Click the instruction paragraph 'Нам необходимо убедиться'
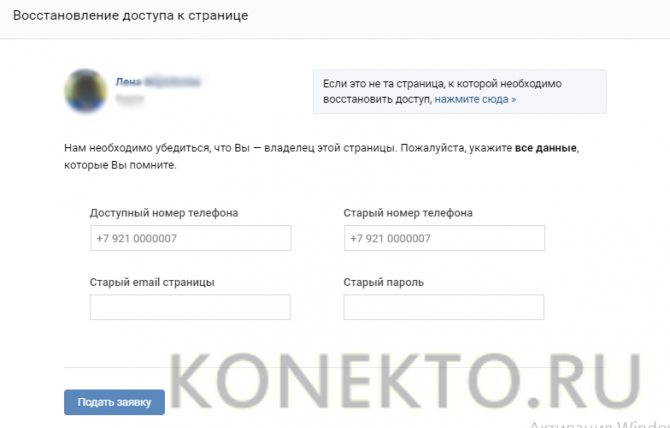This screenshot has width=670, height=428. [321, 156]
